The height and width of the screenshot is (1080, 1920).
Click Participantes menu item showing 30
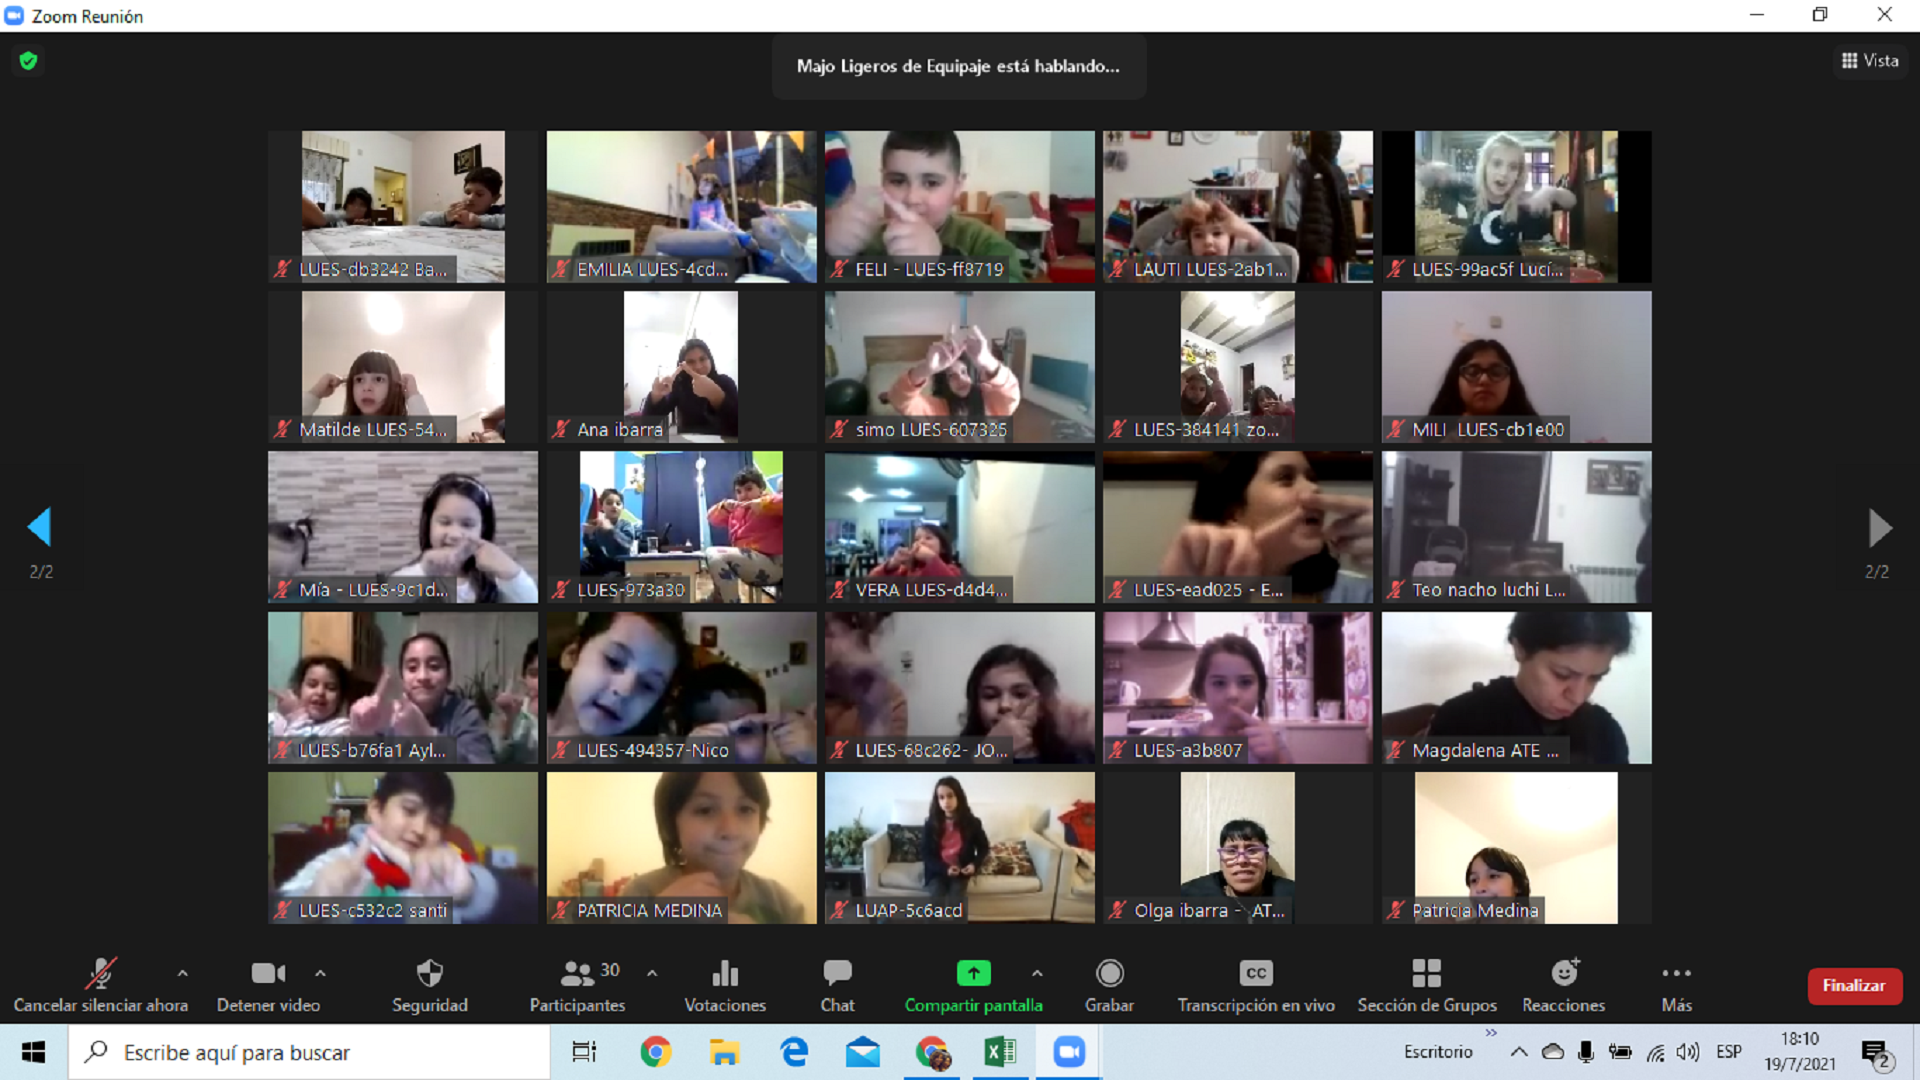[x=578, y=985]
